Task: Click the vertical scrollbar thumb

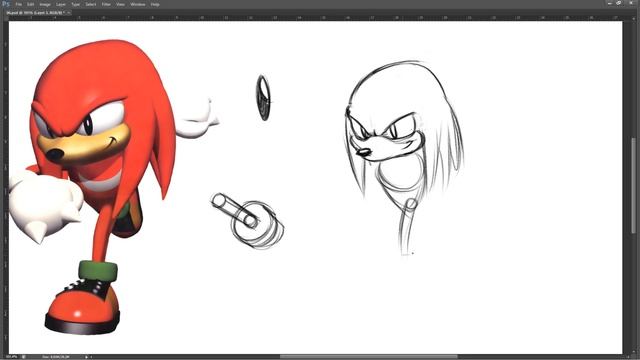Action: coord(633,186)
